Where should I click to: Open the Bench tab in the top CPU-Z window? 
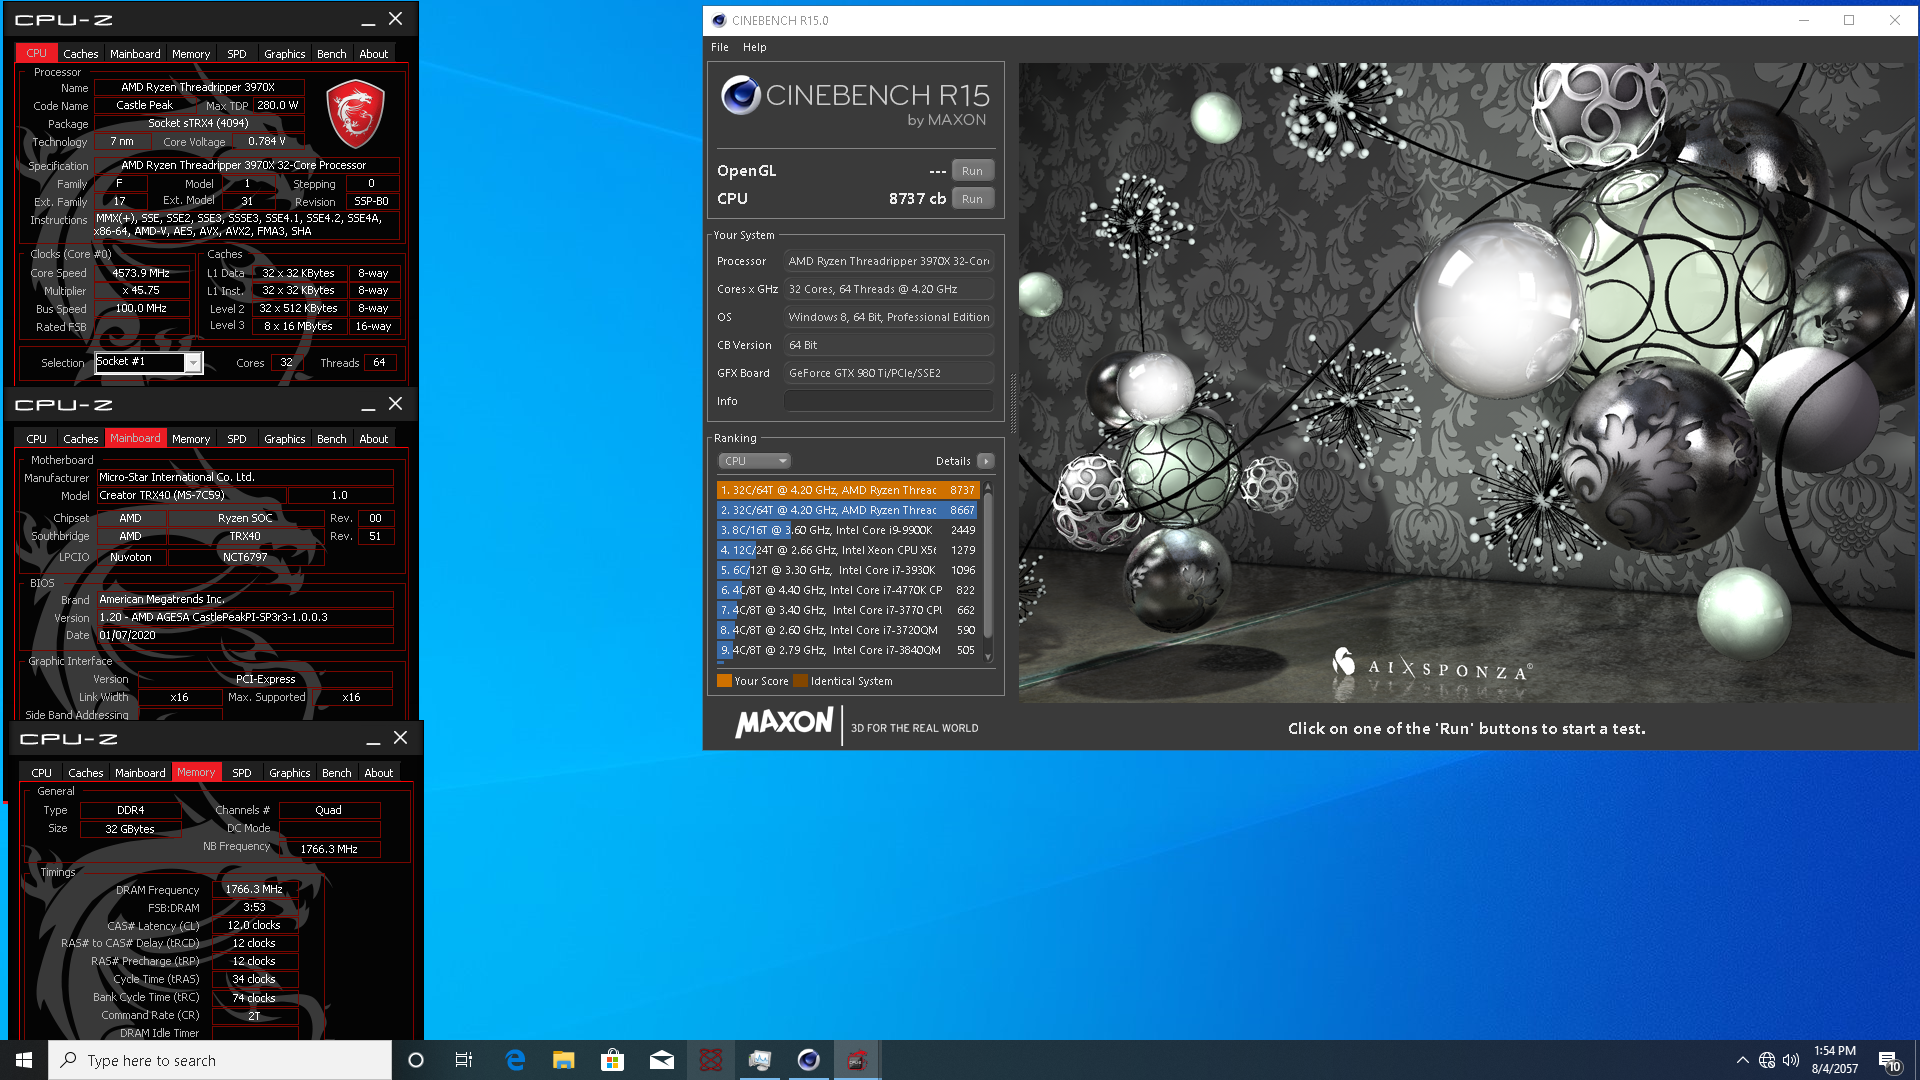(x=332, y=54)
